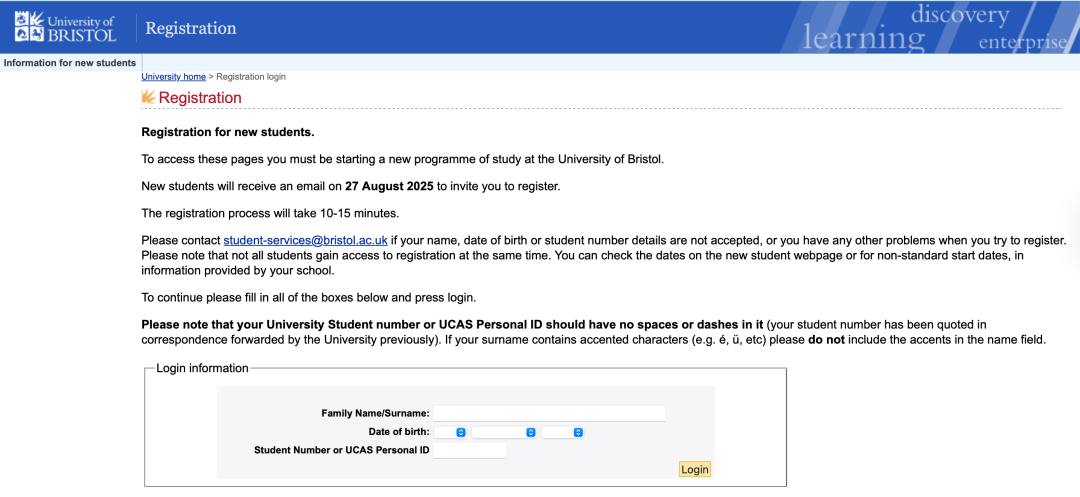Select the '27 August 2025' date text
This screenshot has width=1080, height=497.
(x=388, y=187)
